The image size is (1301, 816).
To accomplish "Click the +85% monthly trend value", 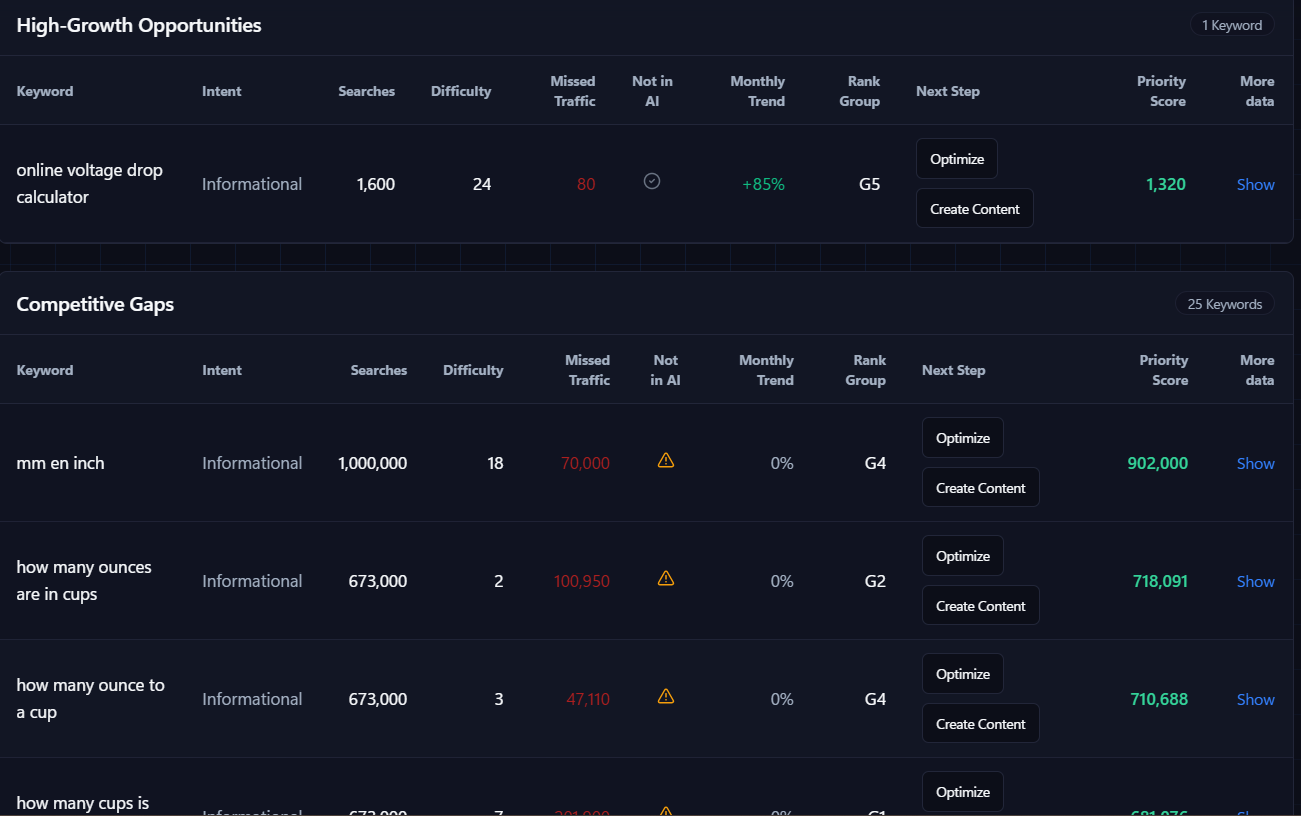I will point(764,184).
